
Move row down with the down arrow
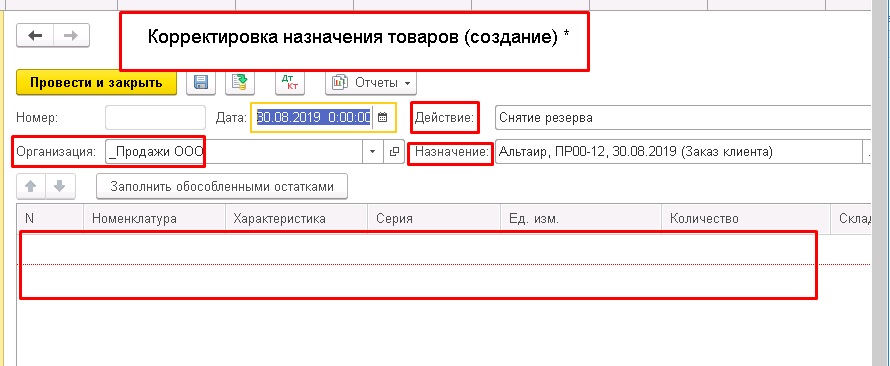60,187
